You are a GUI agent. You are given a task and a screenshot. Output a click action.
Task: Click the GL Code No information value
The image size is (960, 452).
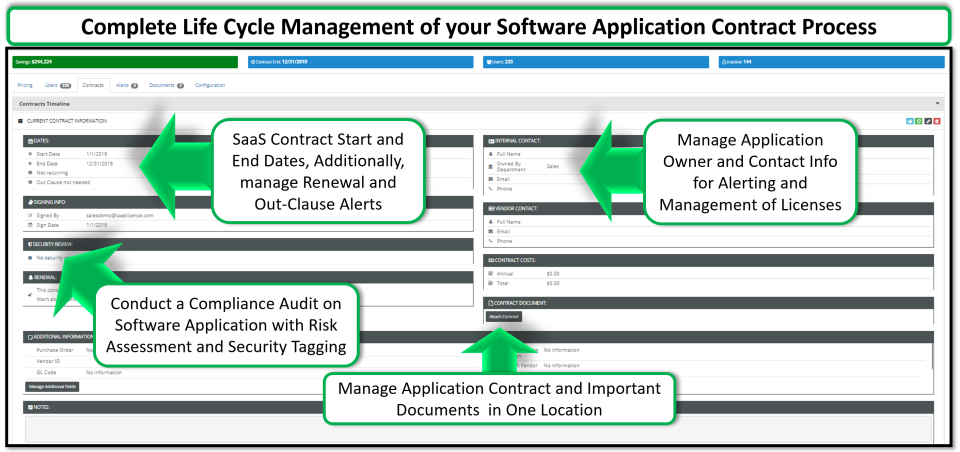click(104, 372)
